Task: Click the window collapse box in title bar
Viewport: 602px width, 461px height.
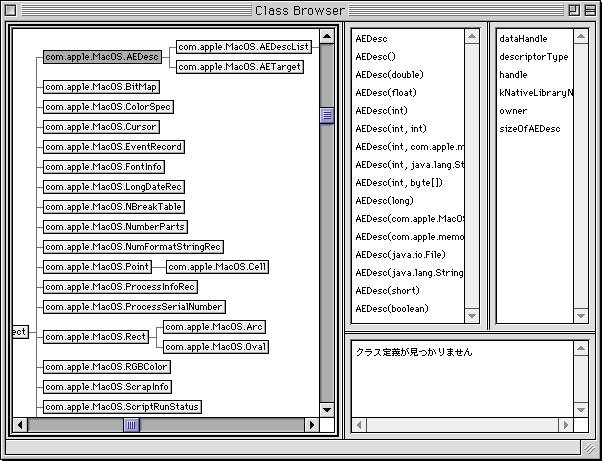Action: [588, 10]
